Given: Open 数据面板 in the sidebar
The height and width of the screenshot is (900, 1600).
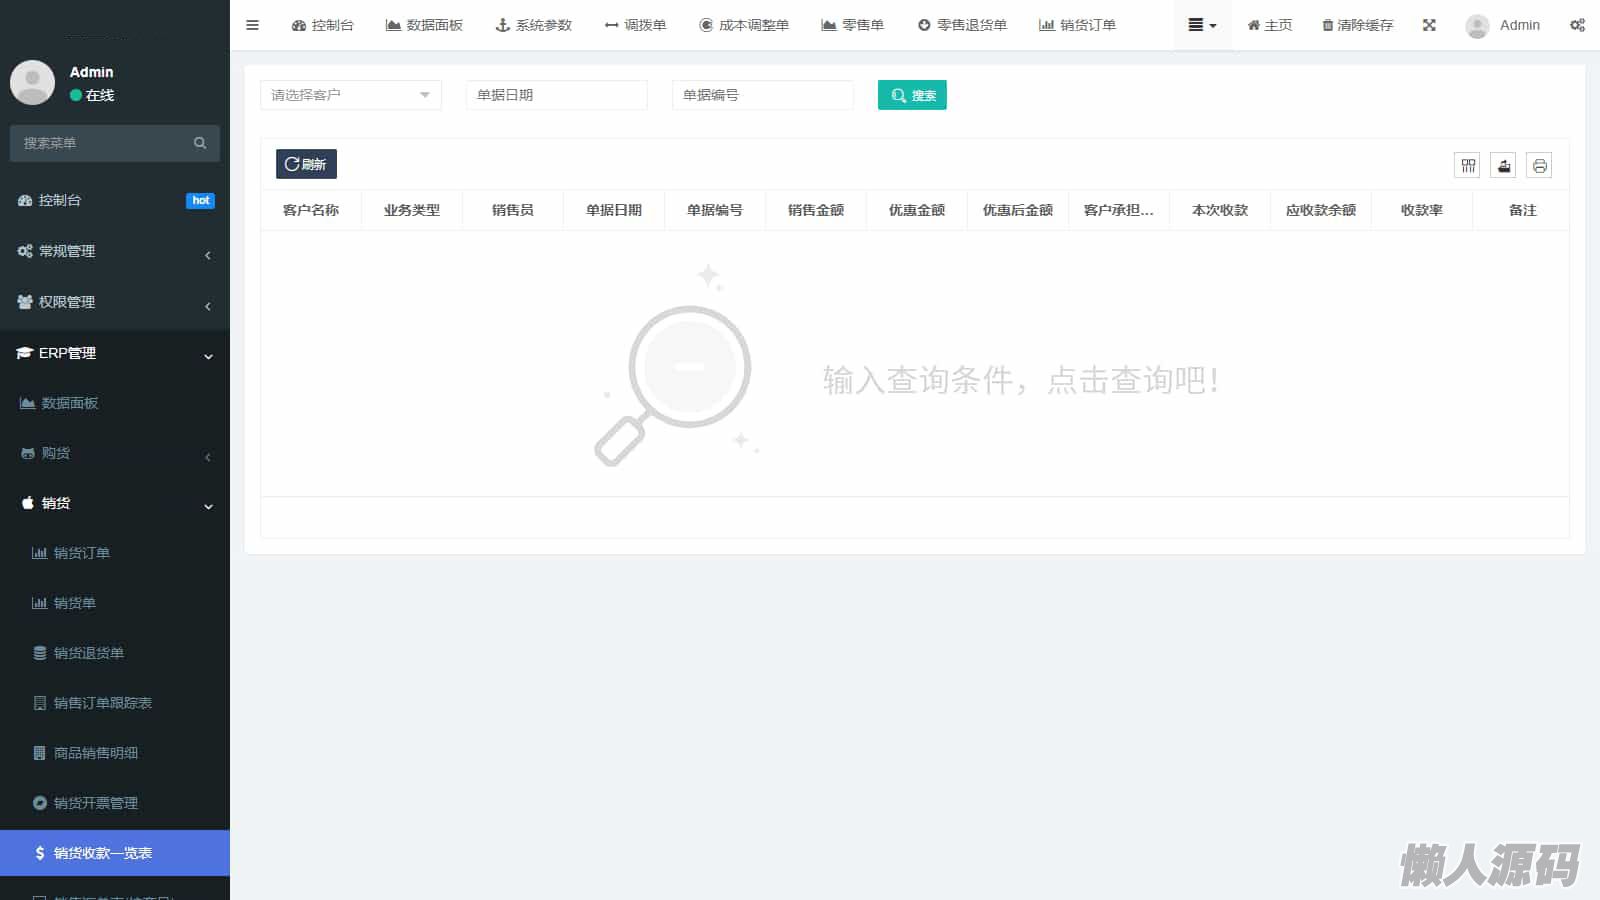Looking at the screenshot, I should tap(115, 403).
